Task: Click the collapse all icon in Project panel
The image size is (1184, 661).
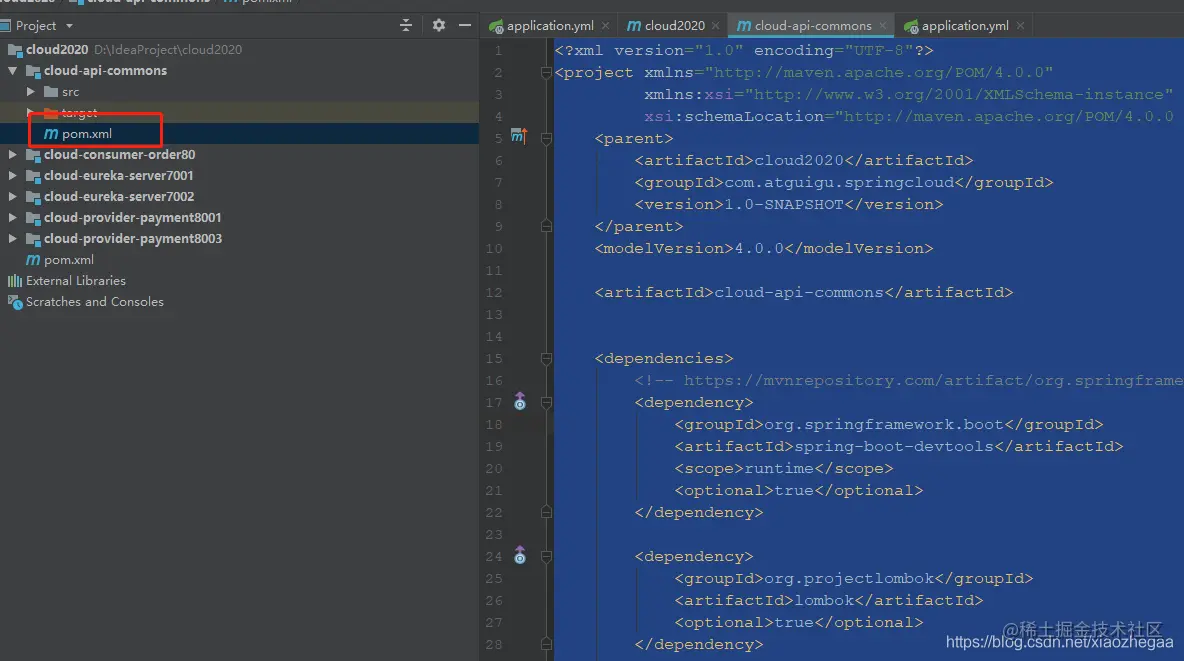Action: coord(405,26)
